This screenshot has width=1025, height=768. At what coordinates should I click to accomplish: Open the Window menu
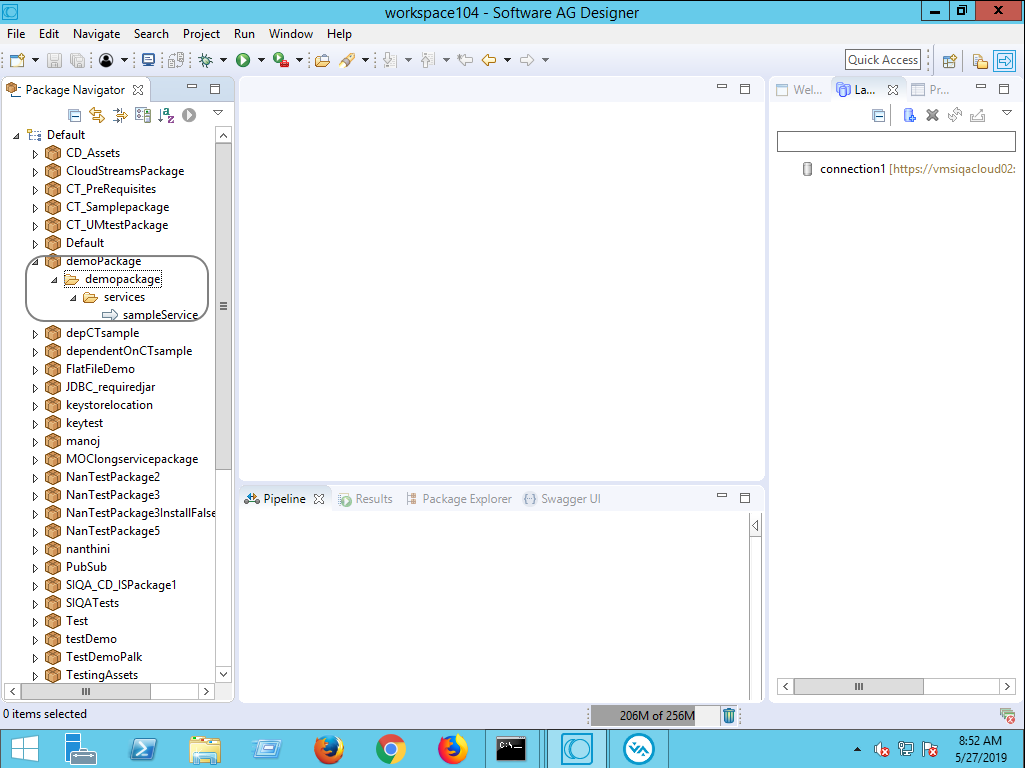click(x=291, y=34)
